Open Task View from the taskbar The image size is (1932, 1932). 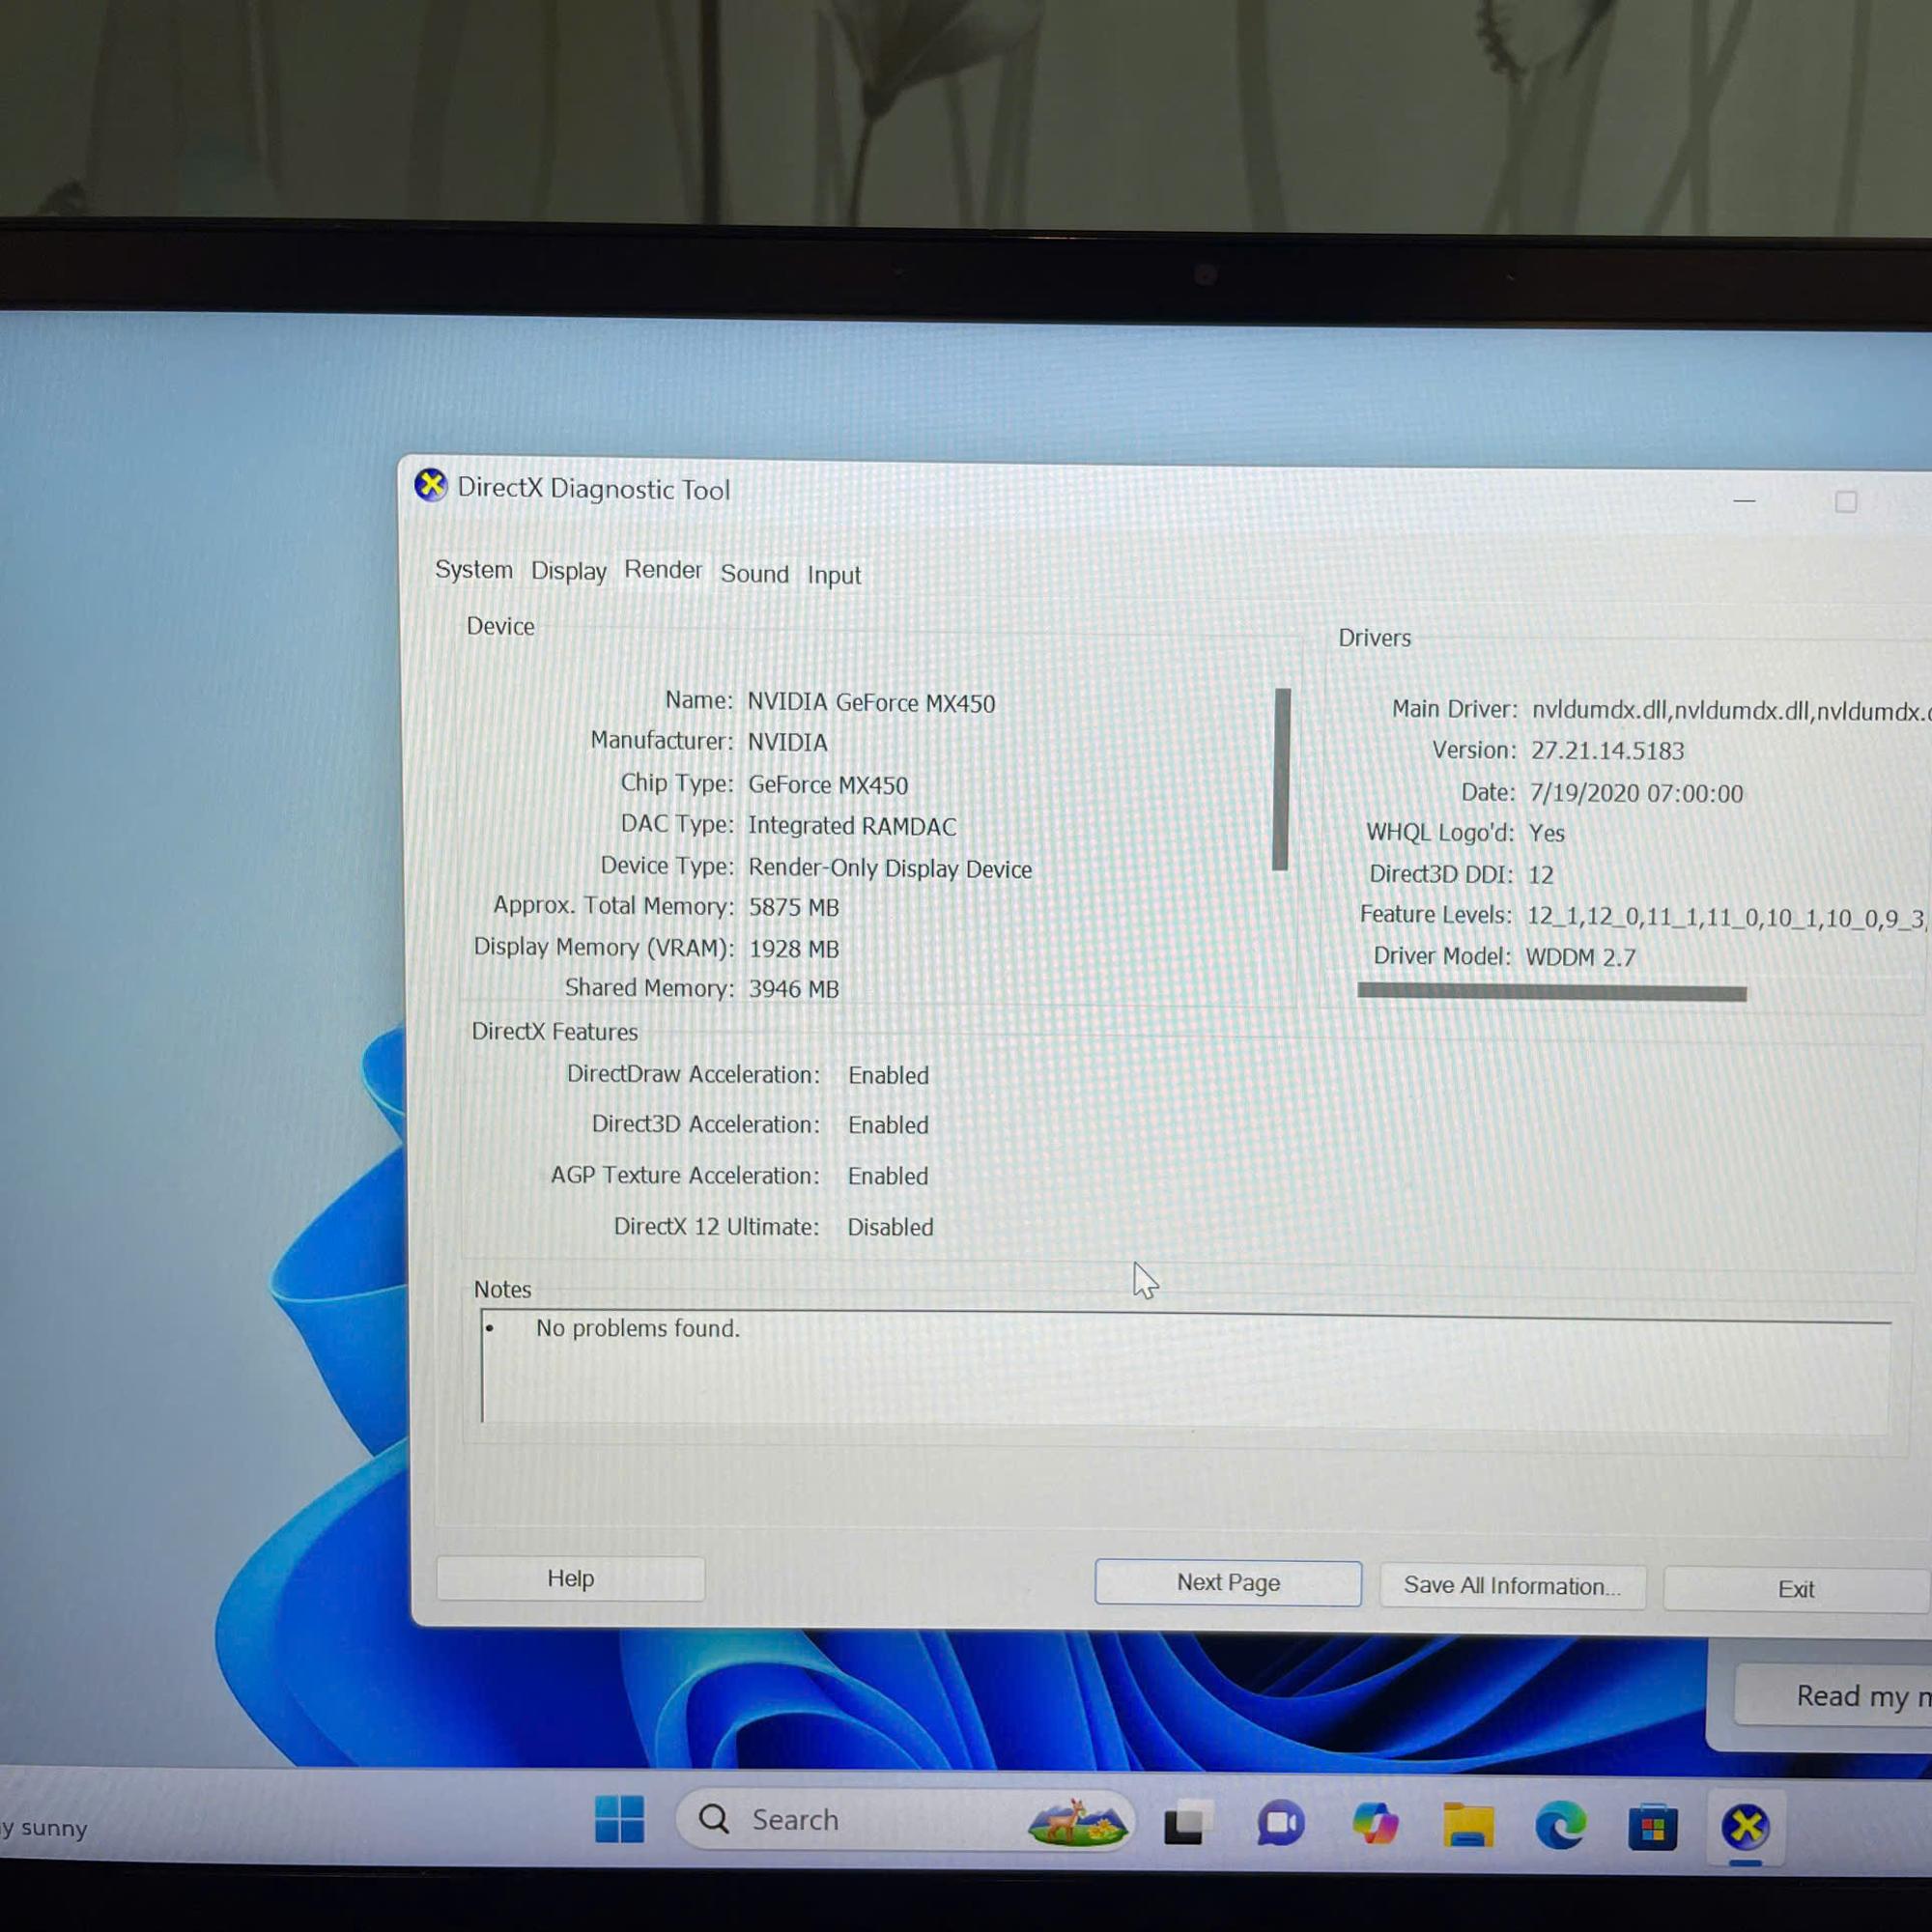[x=1187, y=1822]
